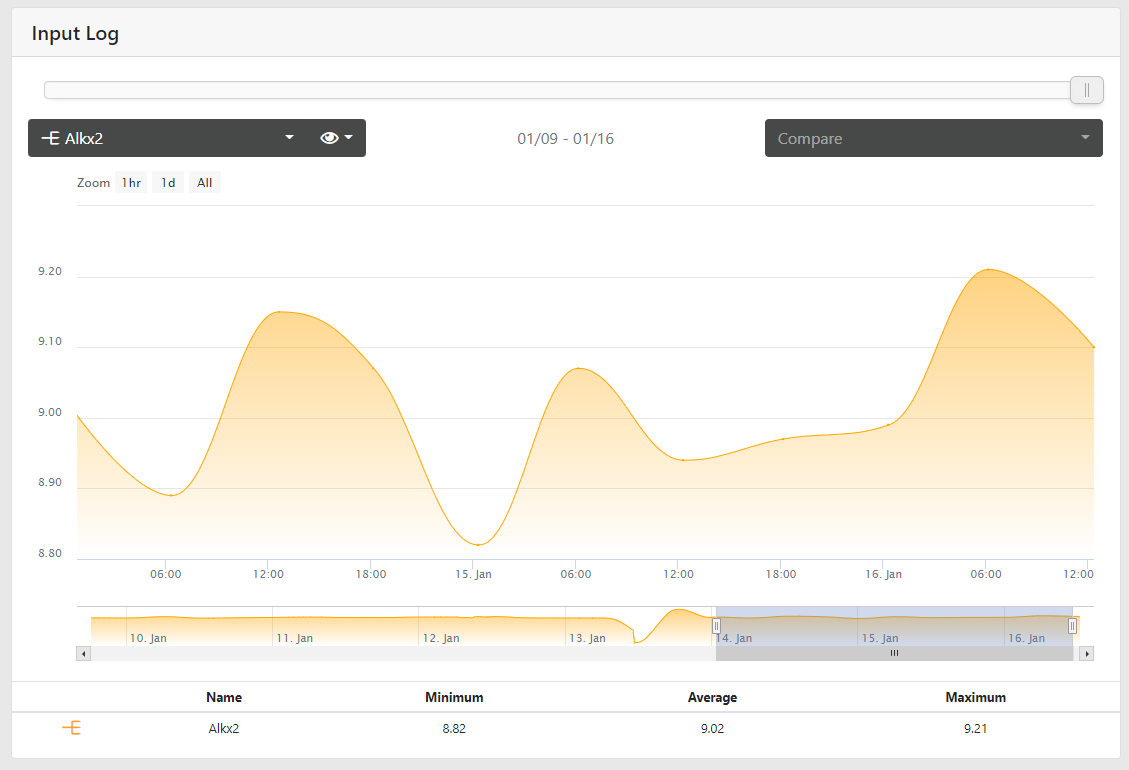Click Alkx2 name in the stats table
The width and height of the screenshot is (1129, 770).
224,728
